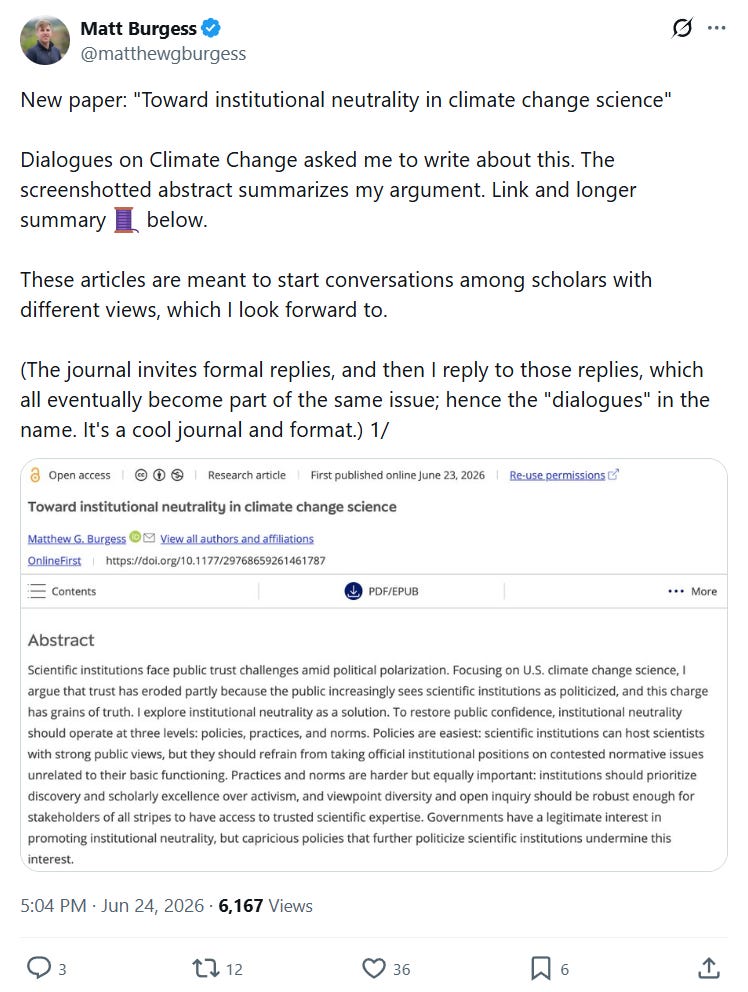Click Matt Burgess profile avatar
This screenshot has height=992, width=748.
point(45,40)
